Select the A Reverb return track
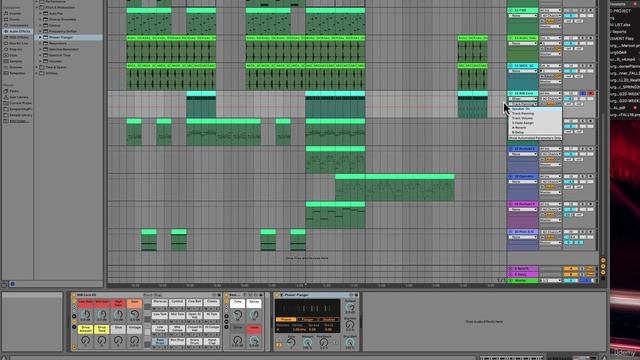The height and width of the screenshot is (360, 640). click(524, 269)
